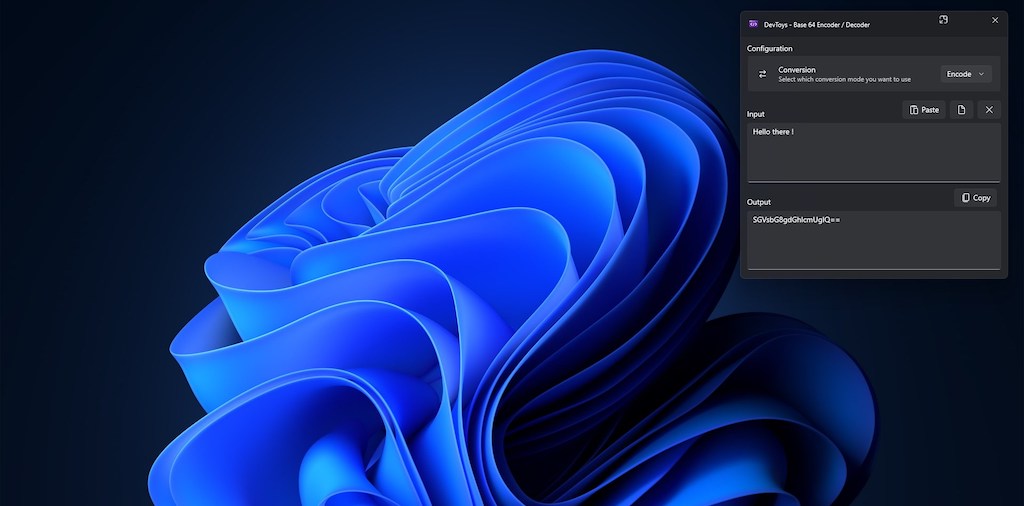Click into the "Hello there !" input box

pos(873,152)
